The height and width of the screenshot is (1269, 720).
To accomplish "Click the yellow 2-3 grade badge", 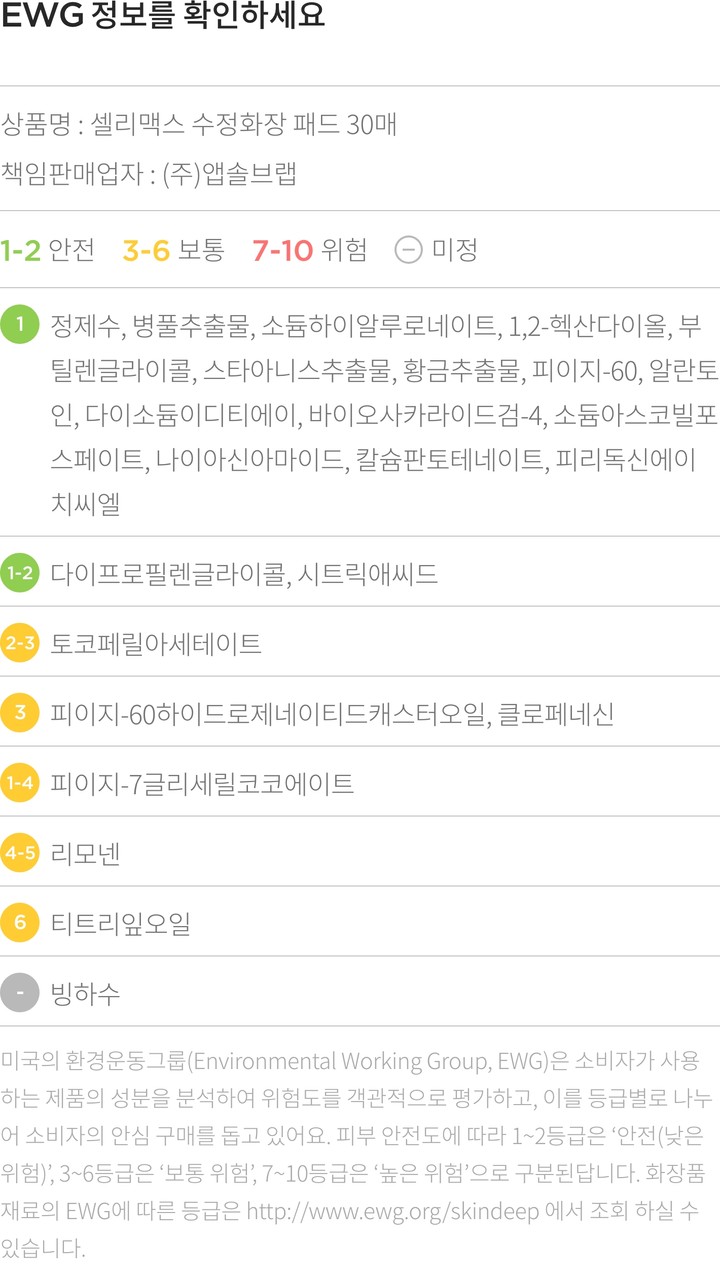I will point(20,644).
